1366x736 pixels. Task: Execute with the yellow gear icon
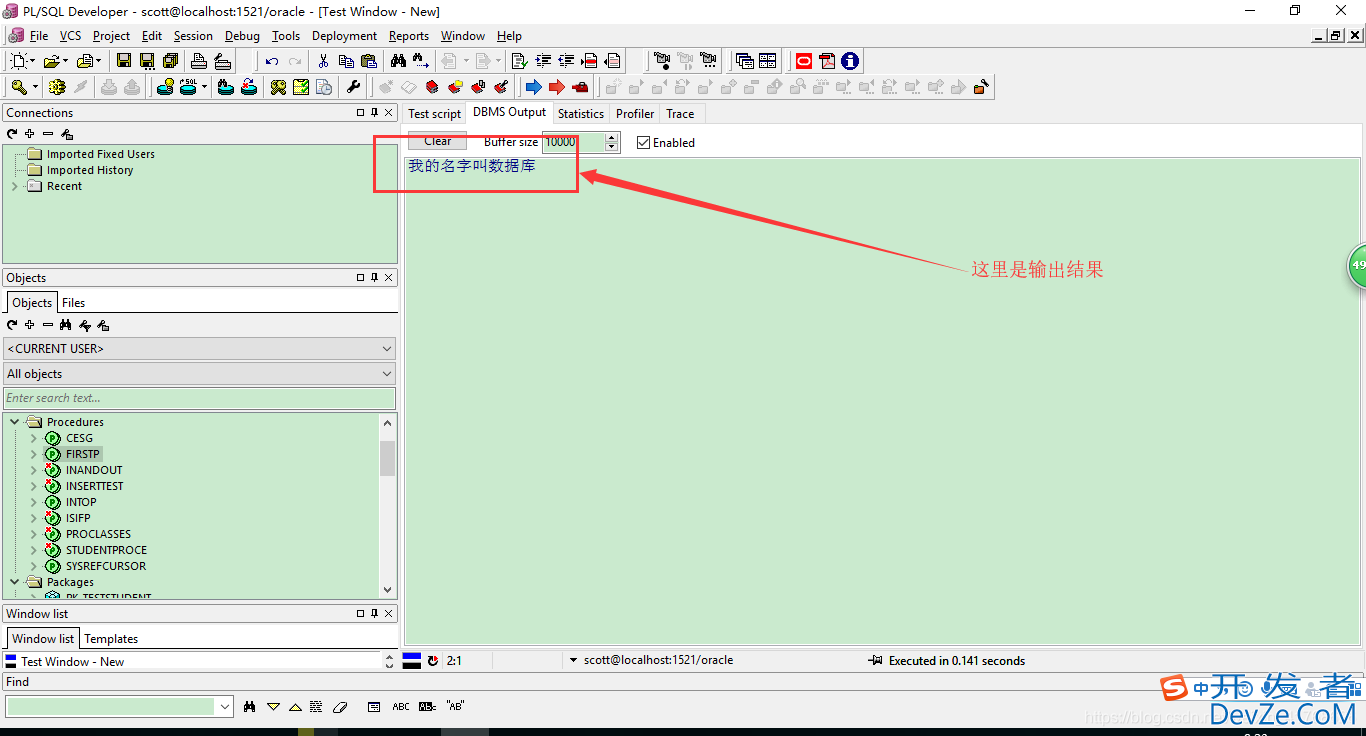[57, 87]
